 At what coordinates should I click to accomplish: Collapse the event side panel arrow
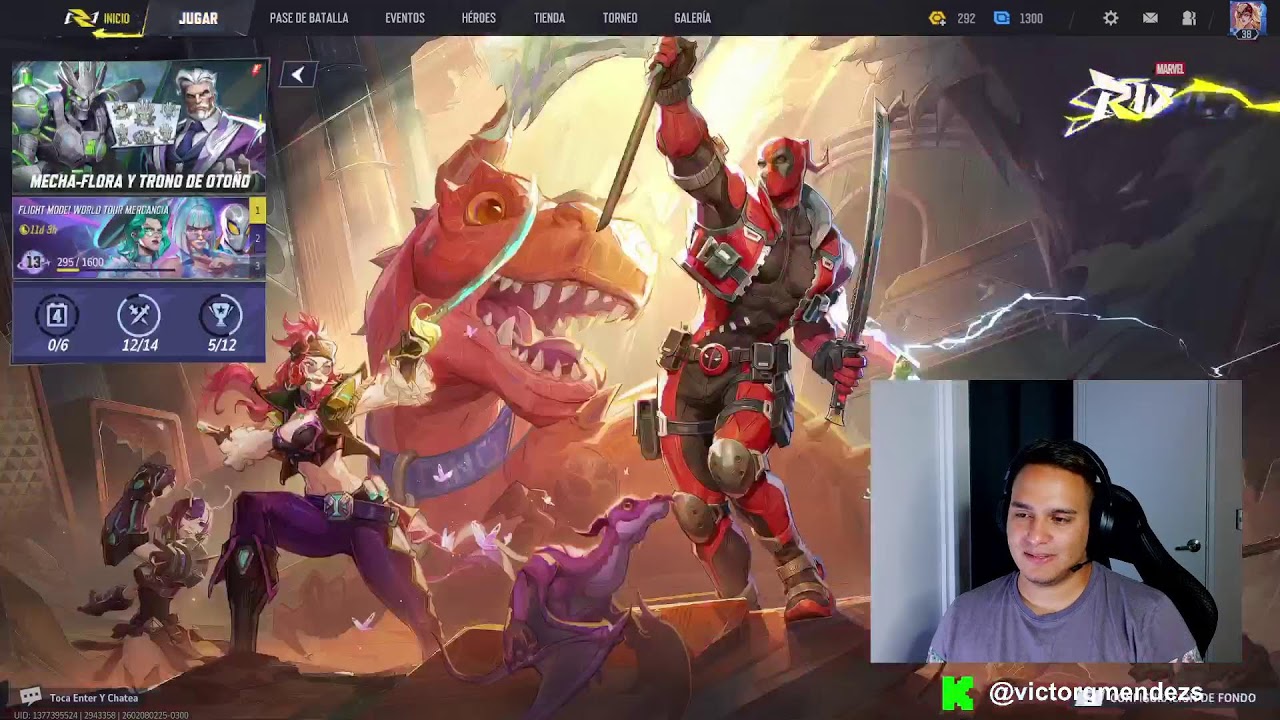point(298,74)
